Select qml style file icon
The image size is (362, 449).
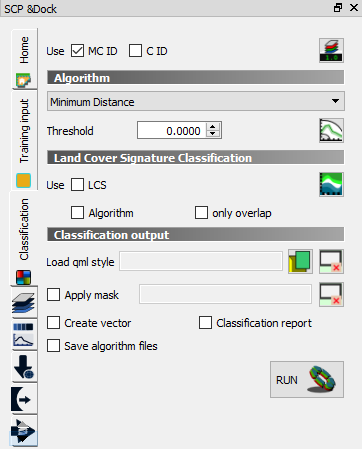tap(300, 261)
